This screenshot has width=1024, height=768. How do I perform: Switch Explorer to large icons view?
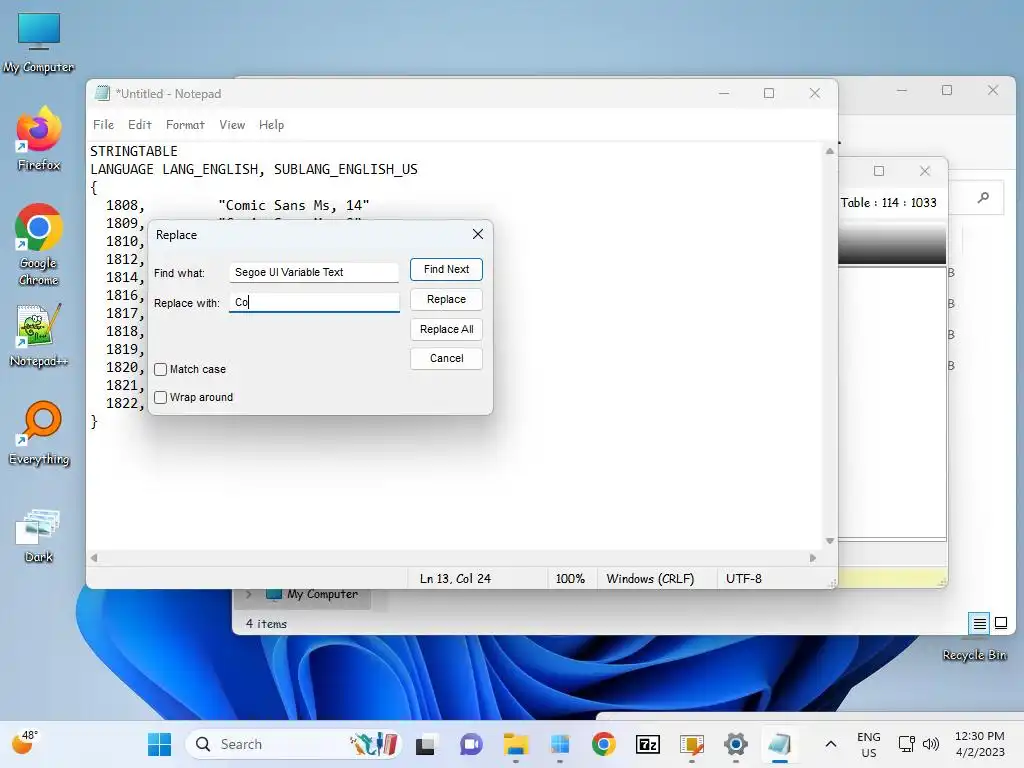[x=1000, y=623]
